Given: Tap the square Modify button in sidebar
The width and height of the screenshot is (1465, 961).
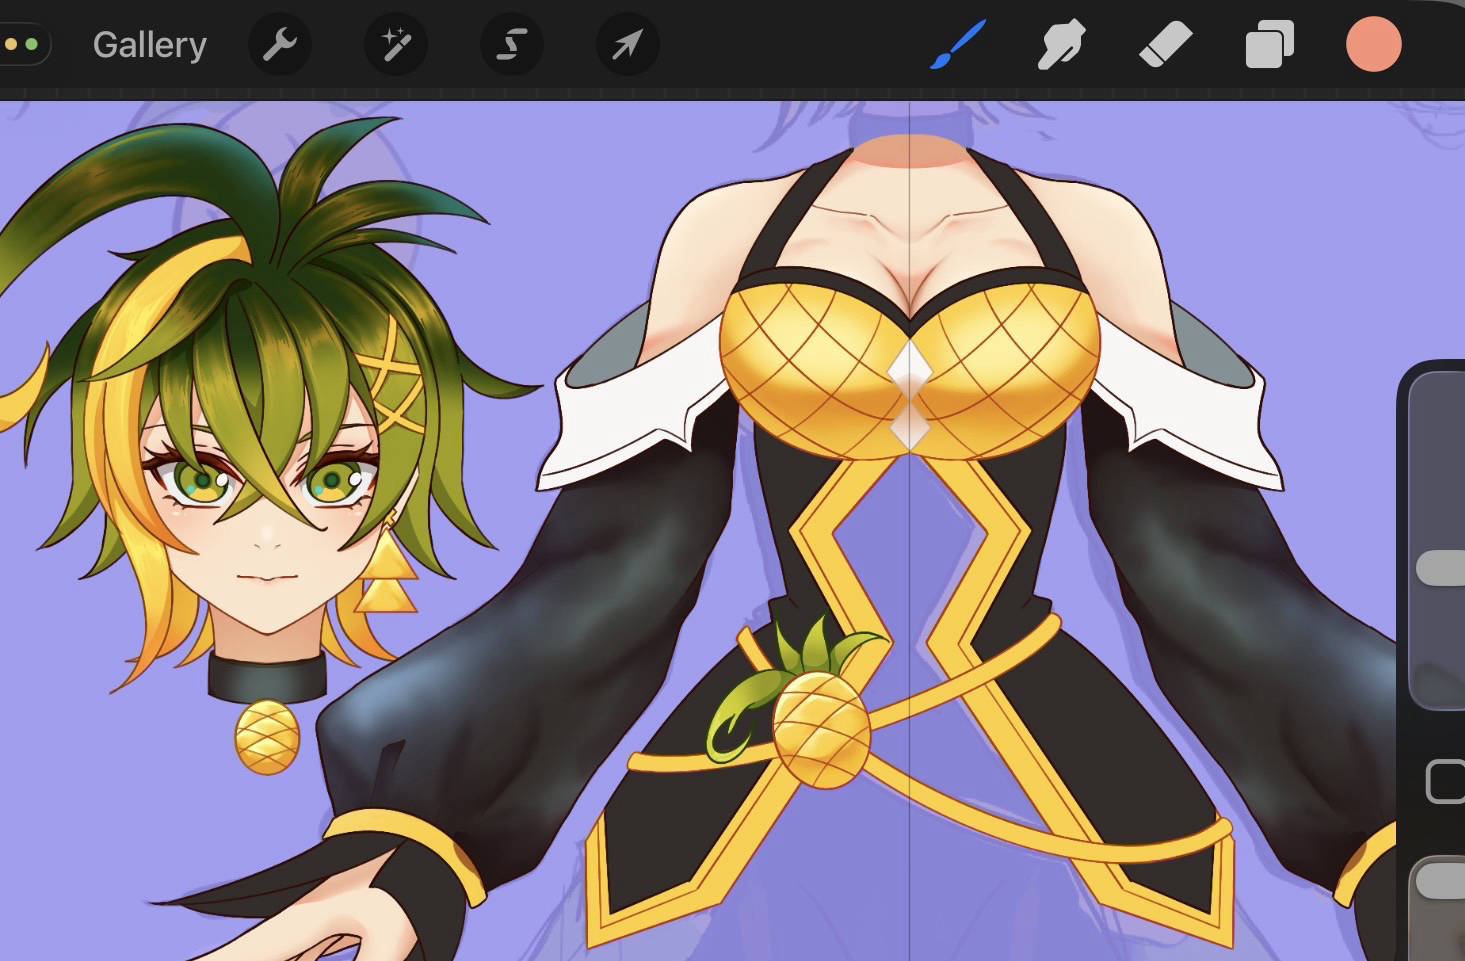Looking at the screenshot, I should coord(1445,781).
